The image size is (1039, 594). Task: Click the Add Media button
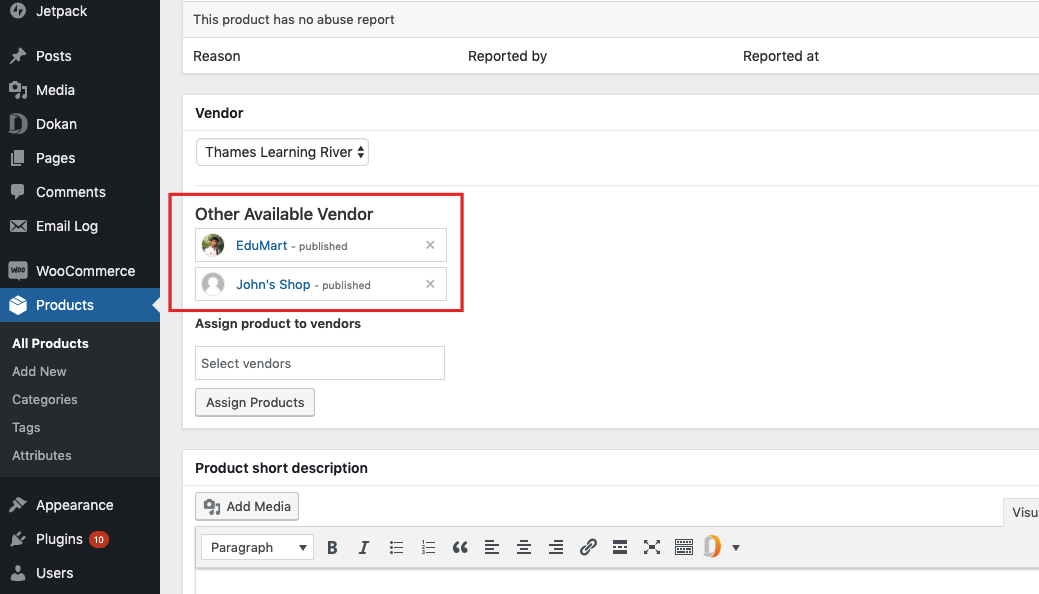247,506
